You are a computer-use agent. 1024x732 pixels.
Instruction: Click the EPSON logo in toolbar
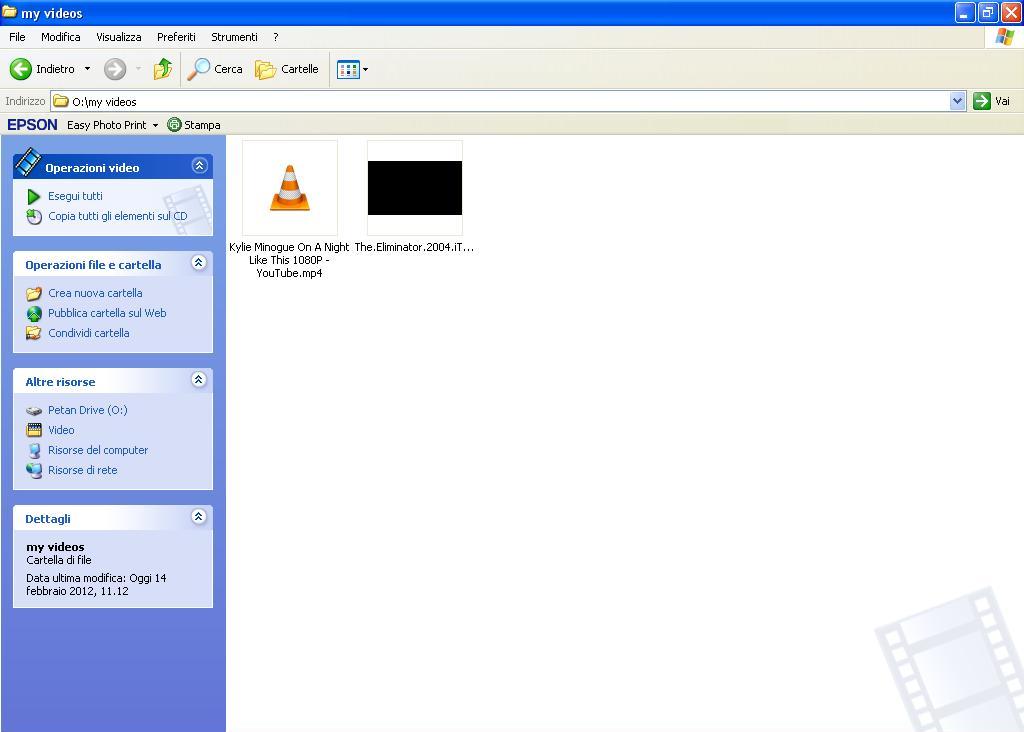(32, 125)
